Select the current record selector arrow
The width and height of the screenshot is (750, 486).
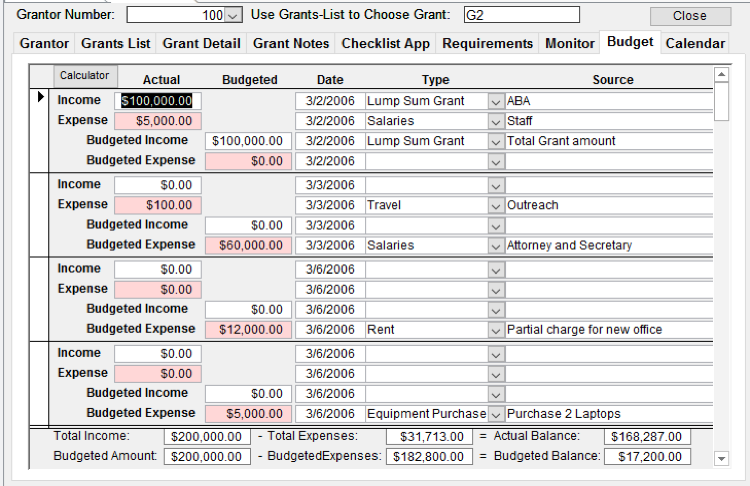point(41,97)
